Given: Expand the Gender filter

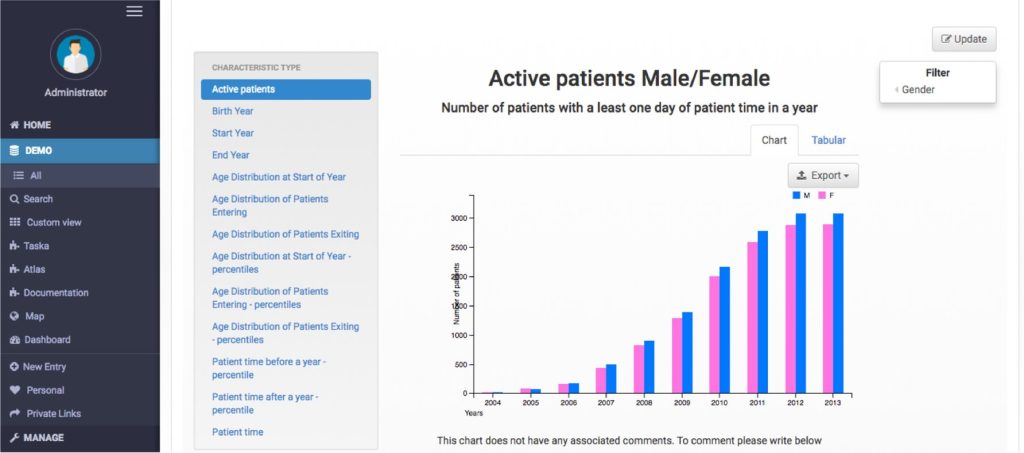Looking at the screenshot, I should pyautogui.click(x=917, y=90).
